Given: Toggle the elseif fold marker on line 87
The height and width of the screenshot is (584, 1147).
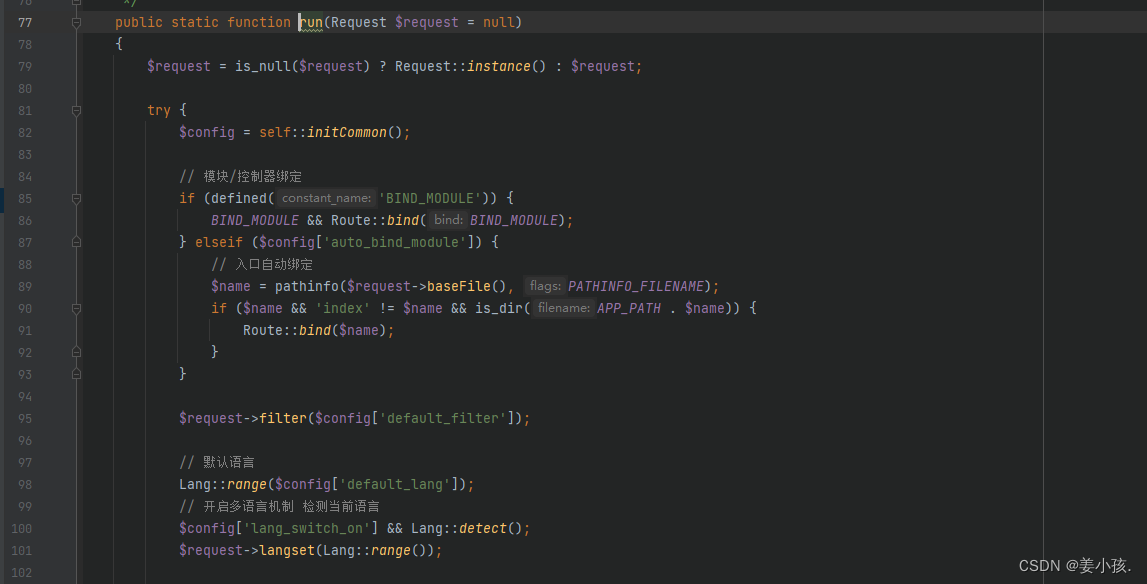Looking at the screenshot, I should 76,242.
